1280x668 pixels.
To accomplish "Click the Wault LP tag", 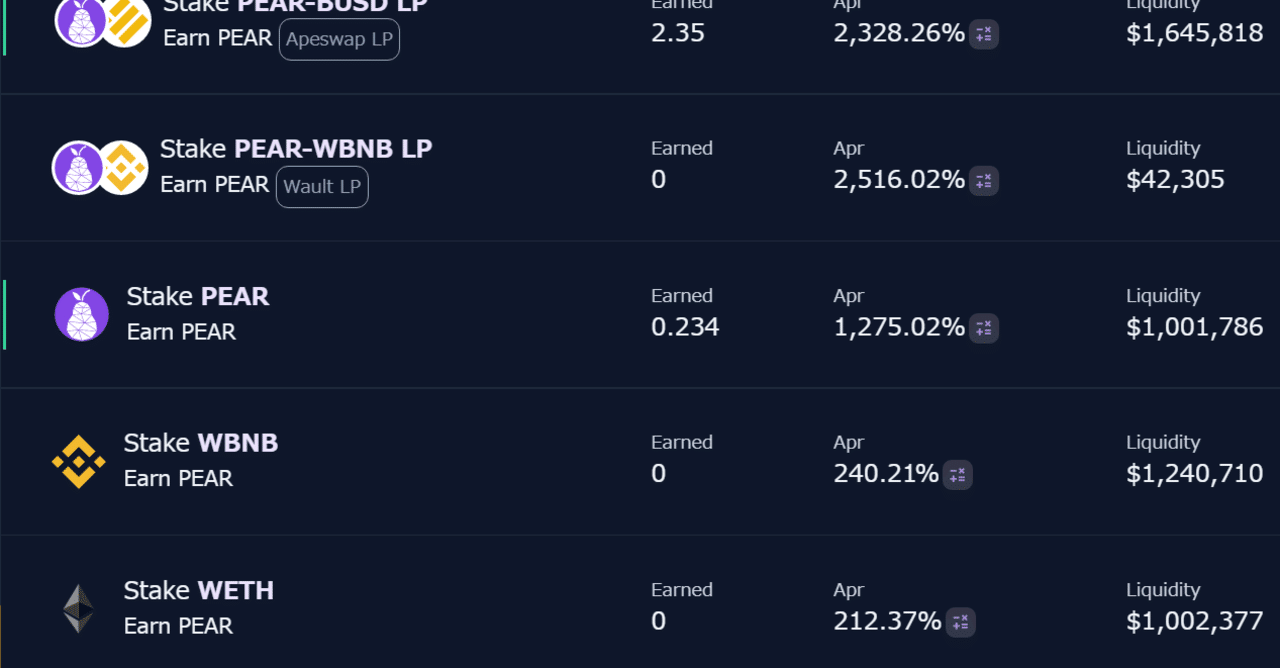I will pos(322,187).
